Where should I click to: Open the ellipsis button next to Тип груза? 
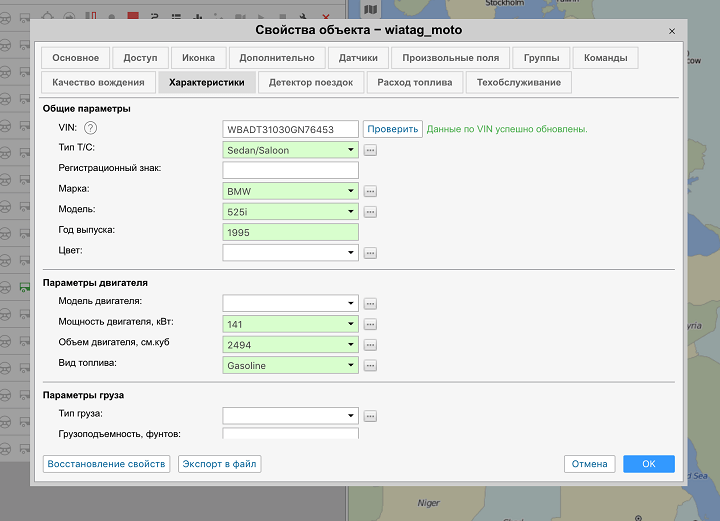(x=370, y=416)
